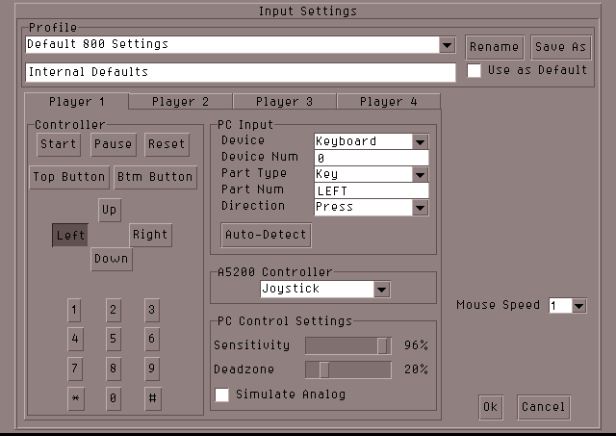Select keypad button 7
The width and height of the screenshot is (616, 436).
tap(75, 368)
